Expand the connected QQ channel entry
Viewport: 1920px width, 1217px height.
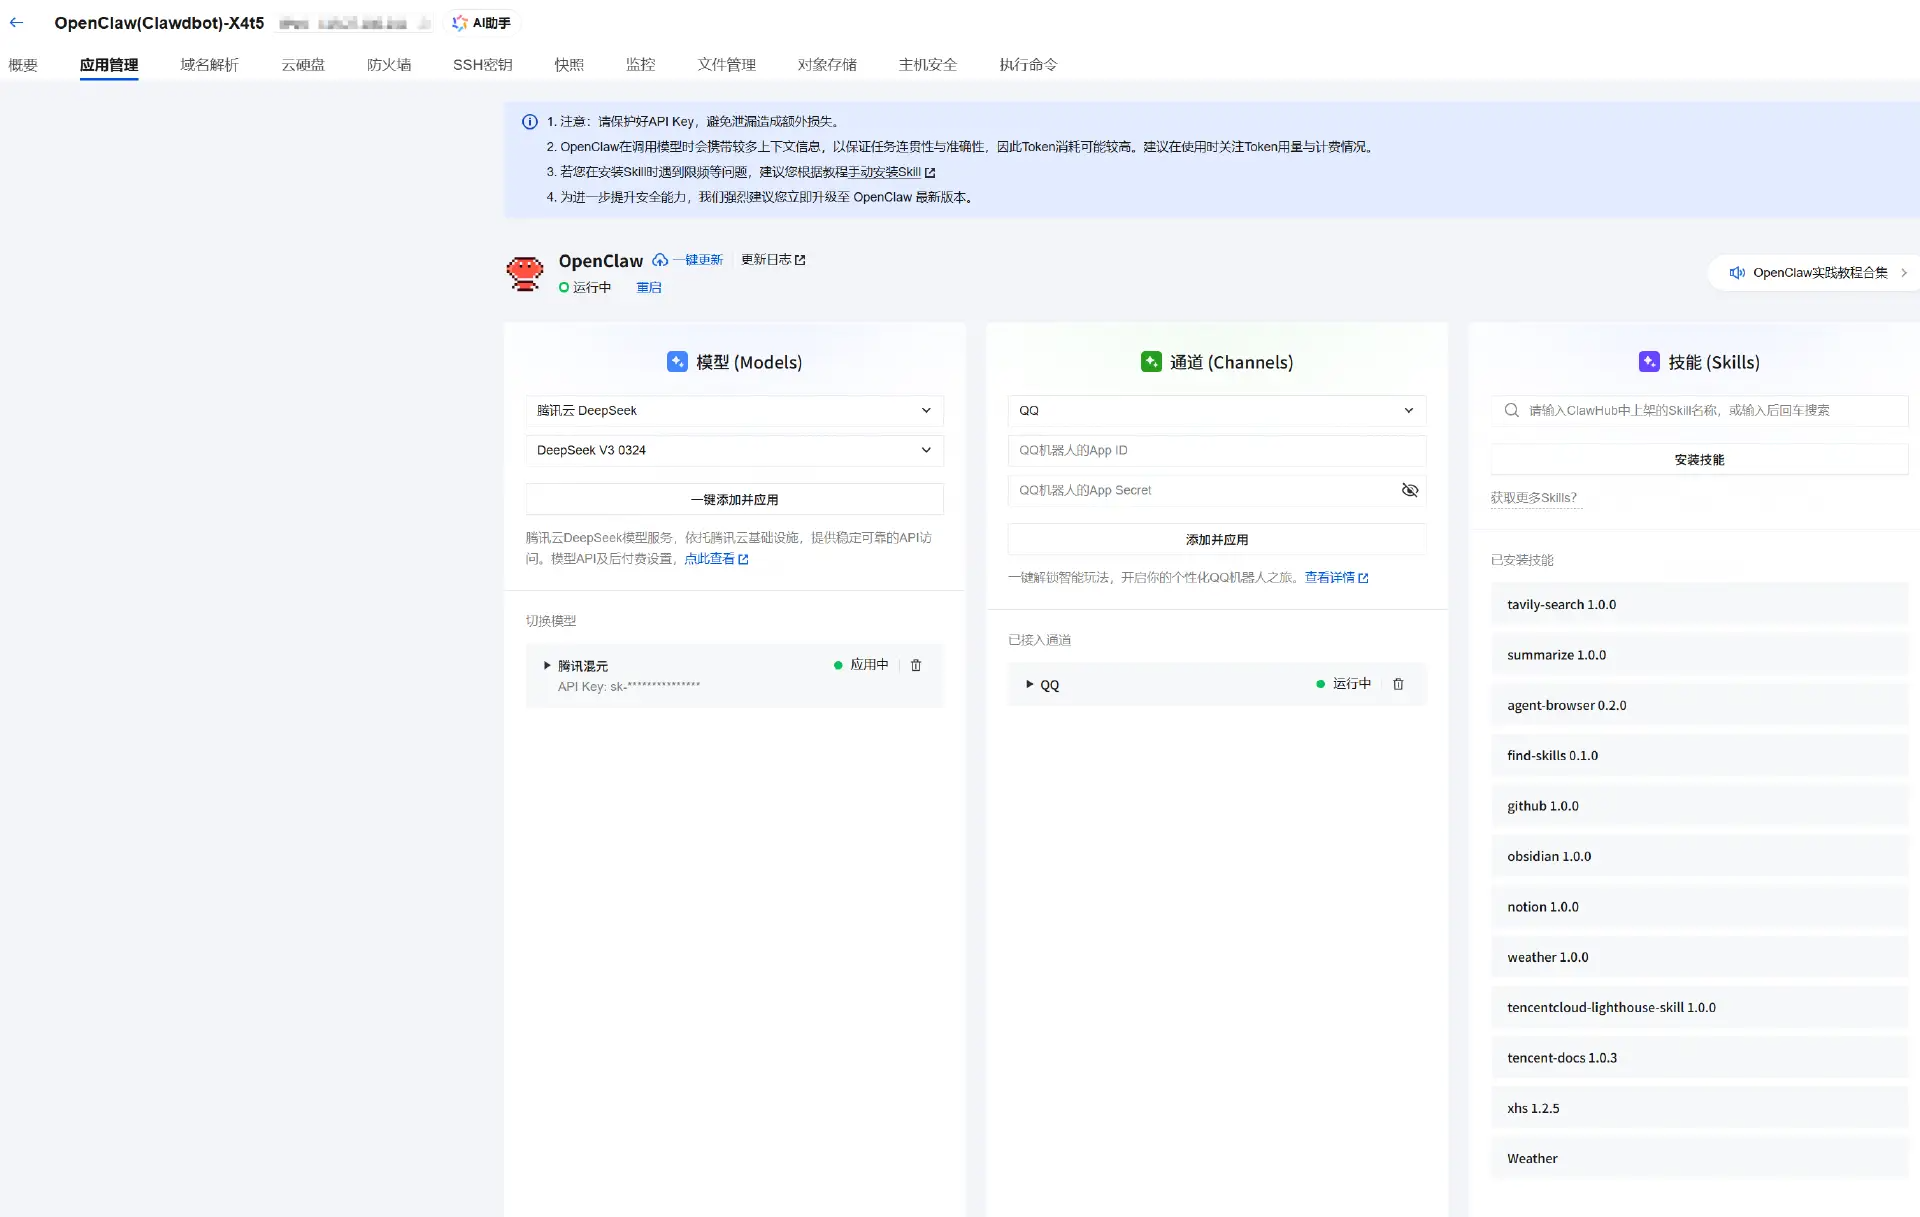click(x=1029, y=684)
